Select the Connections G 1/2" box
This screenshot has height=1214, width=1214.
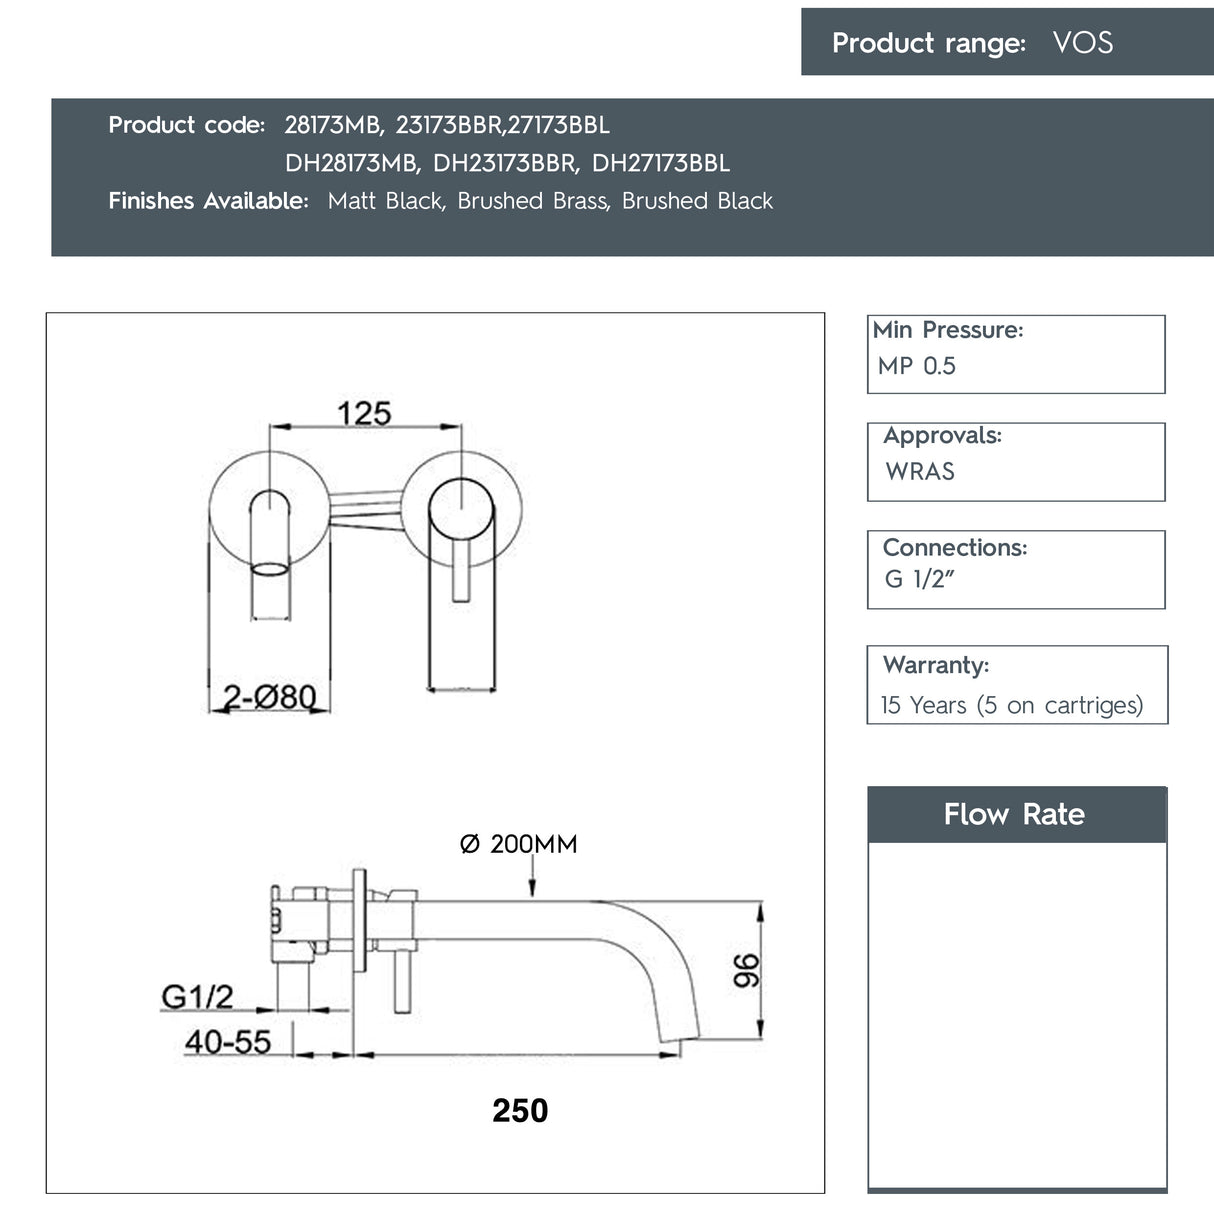click(x=1015, y=569)
